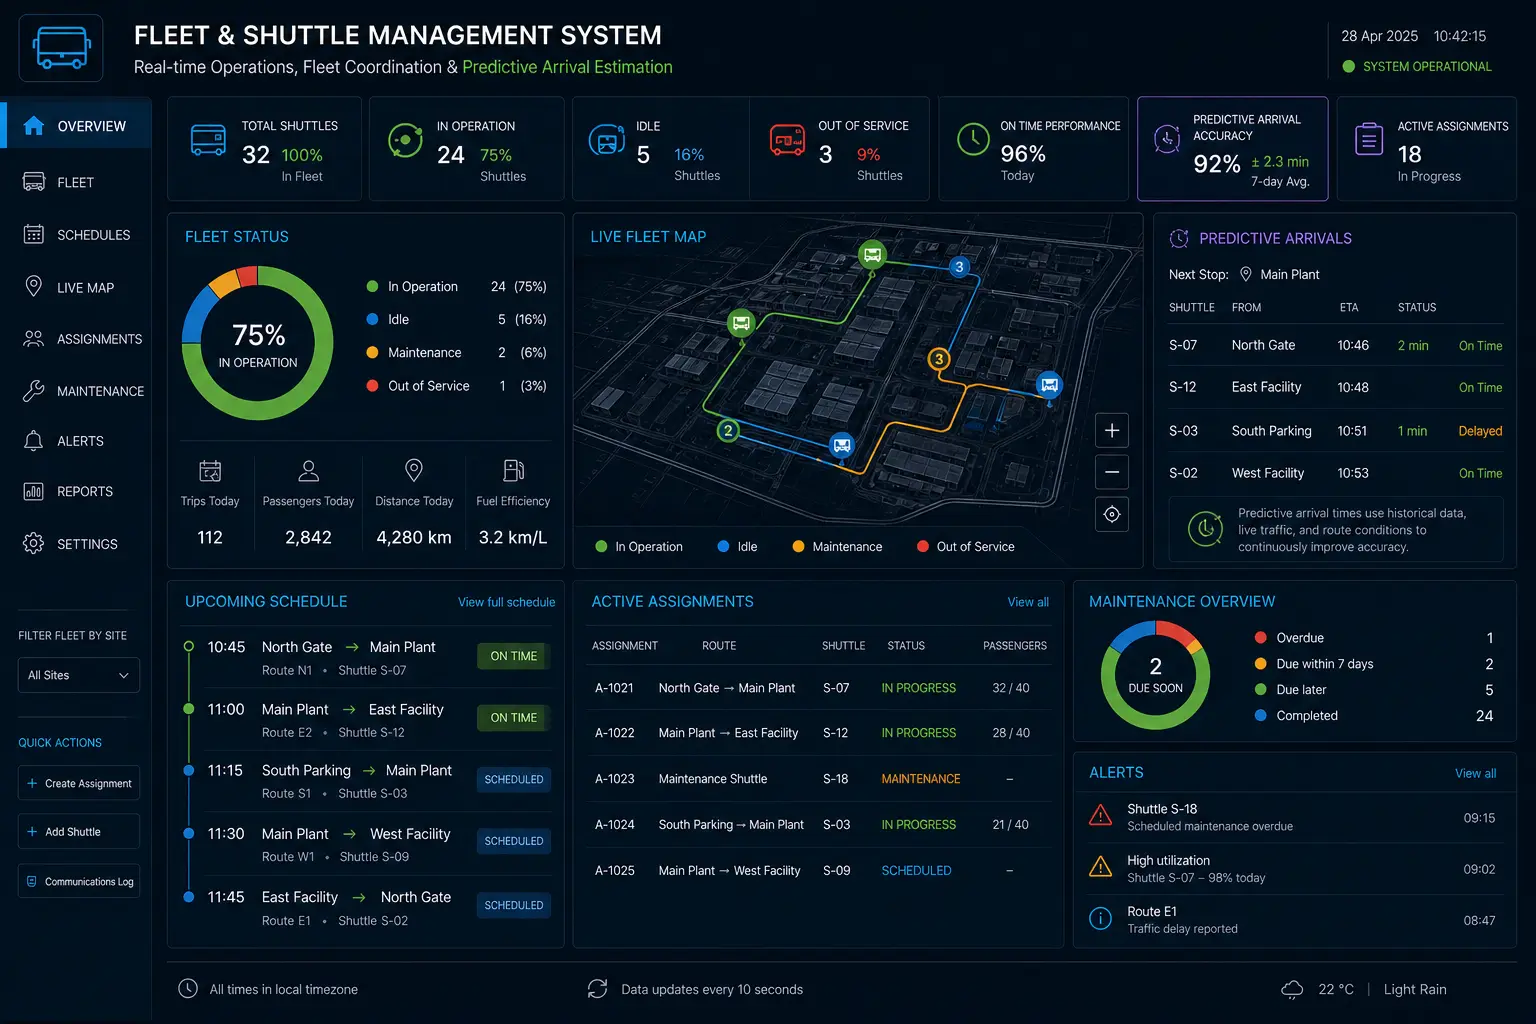
Task: Click the 75% In Operation donut chart
Action: point(258,343)
